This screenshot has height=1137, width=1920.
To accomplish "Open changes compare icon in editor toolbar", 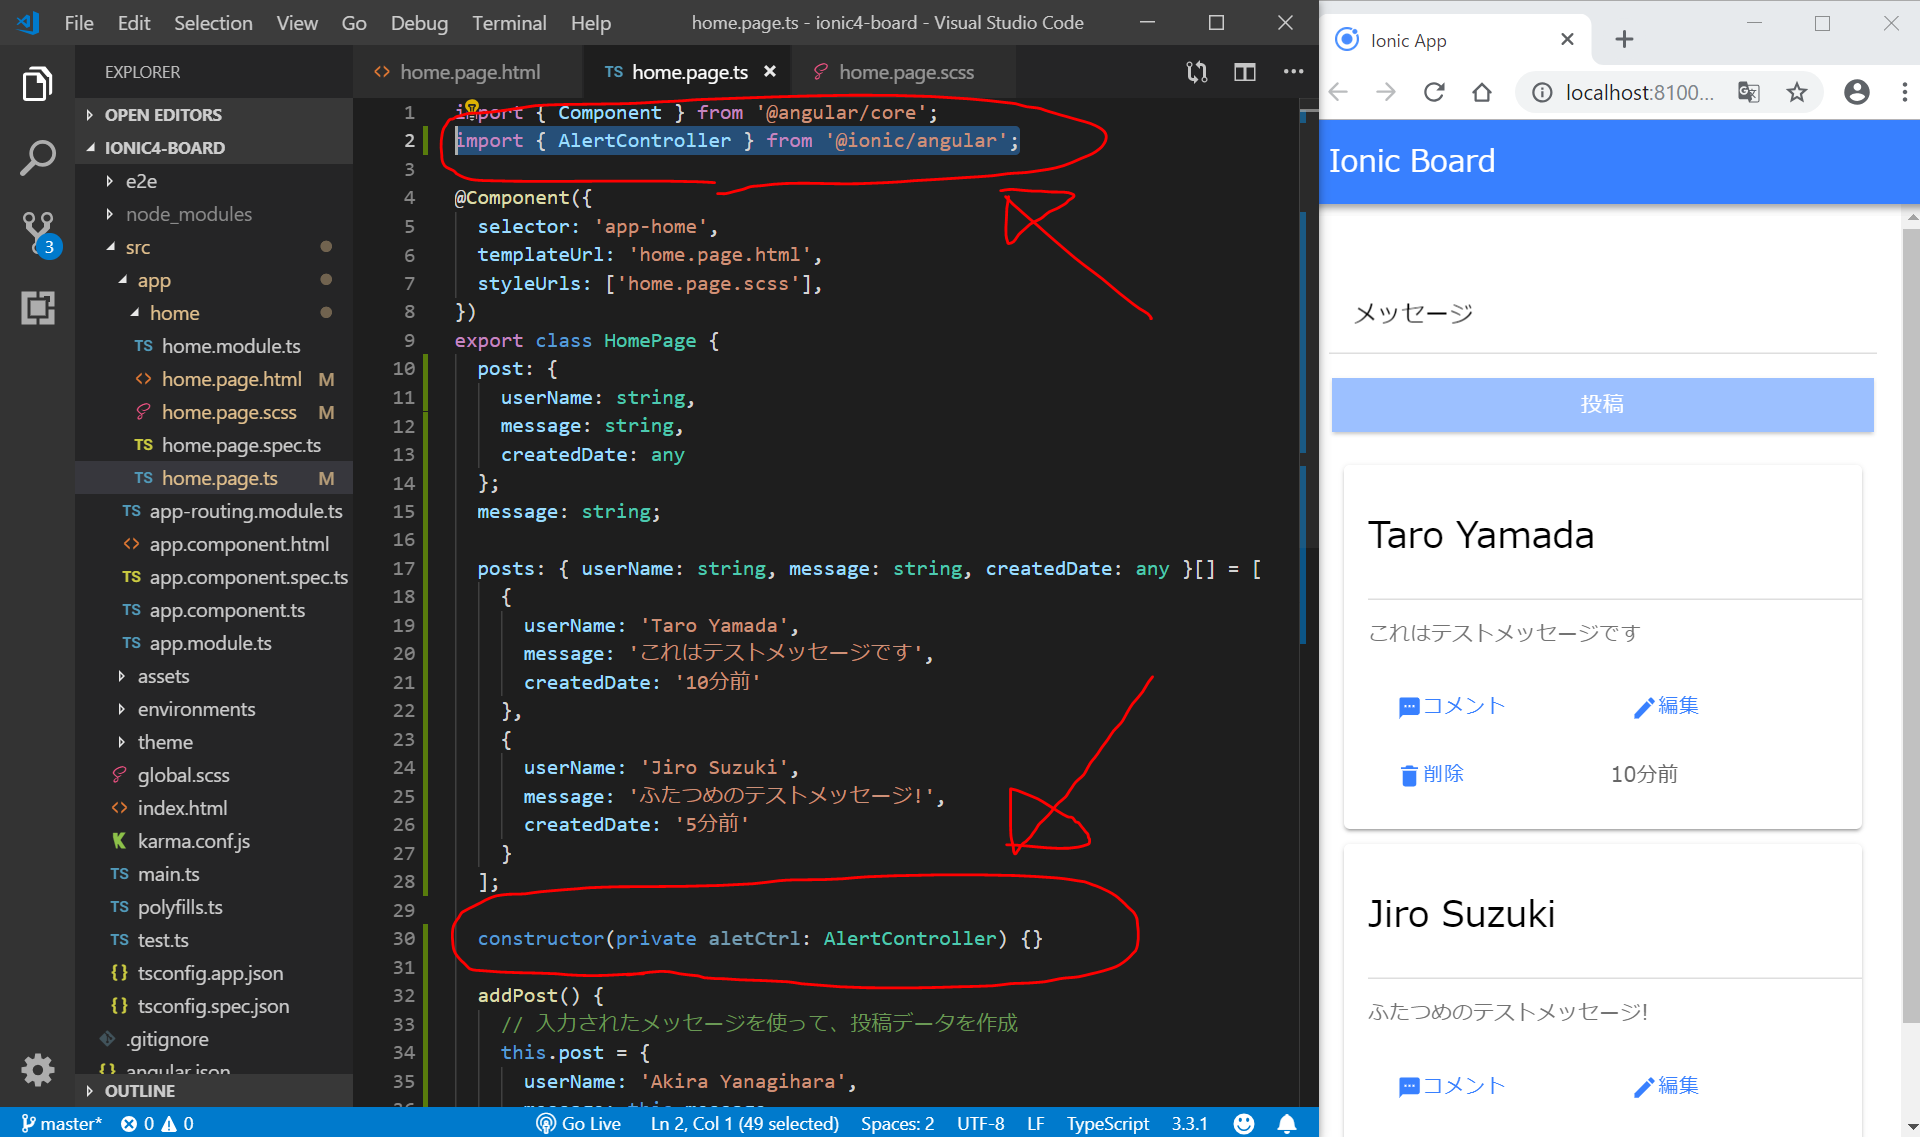I will tap(1196, 72).
